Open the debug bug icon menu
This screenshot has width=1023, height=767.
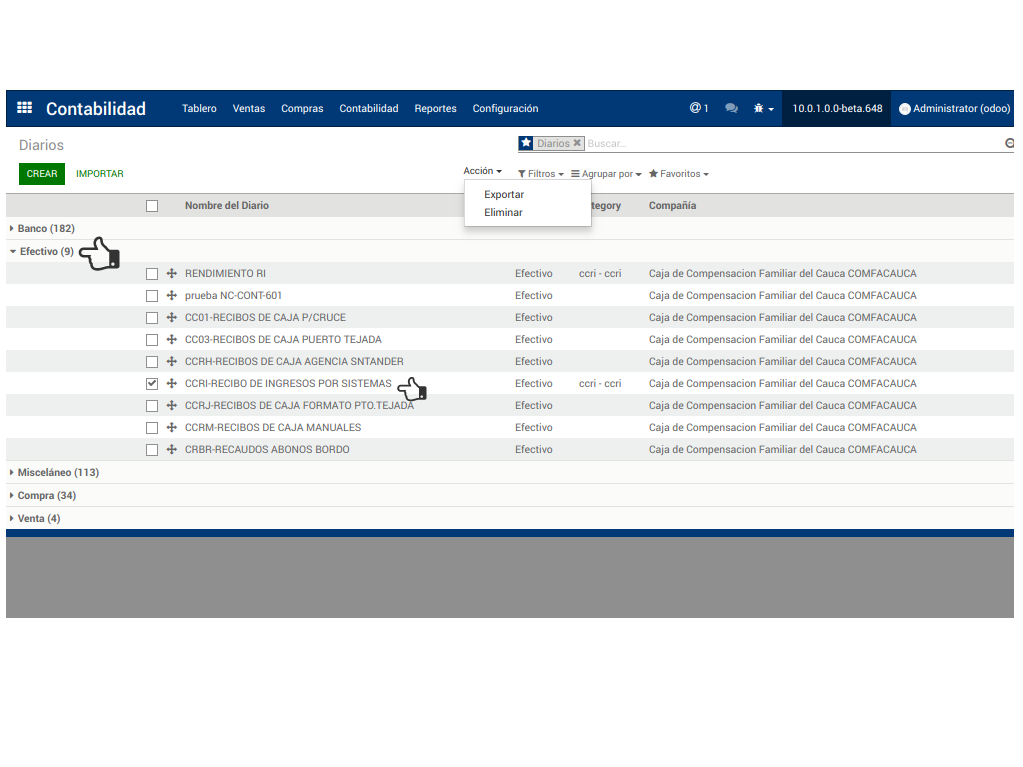pyautogui.click(x=763, y=109)
